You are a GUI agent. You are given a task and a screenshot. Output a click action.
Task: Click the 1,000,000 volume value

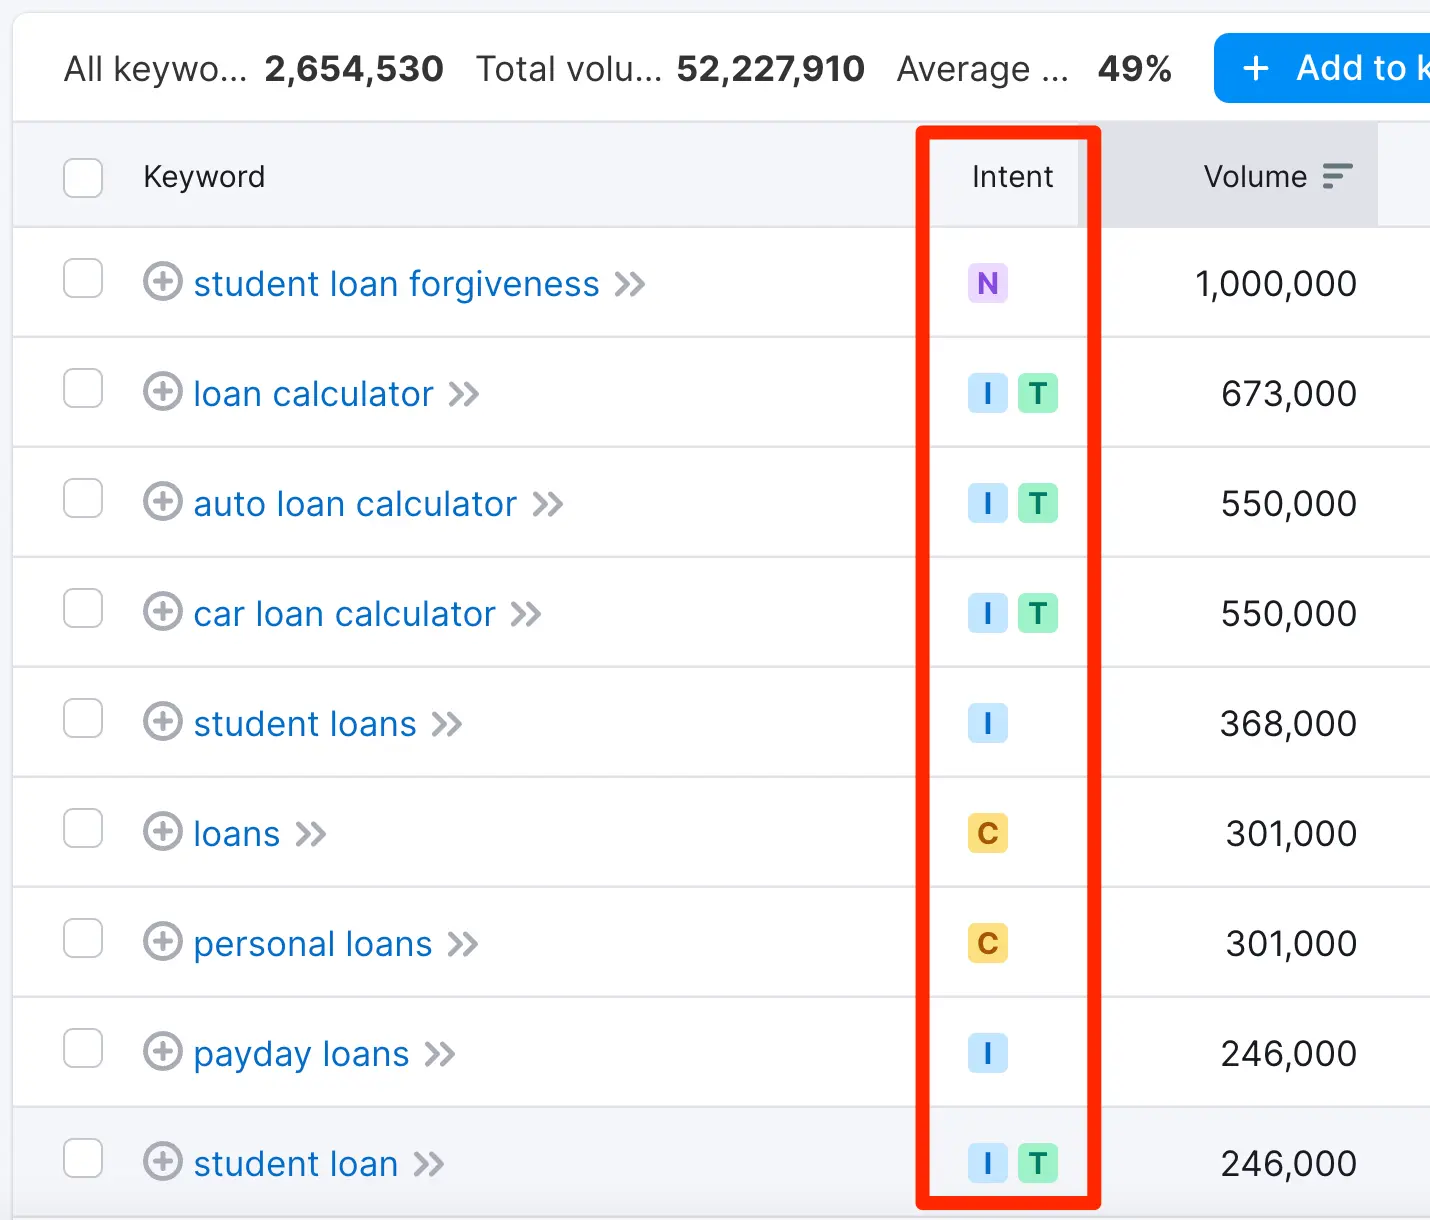1275,284
